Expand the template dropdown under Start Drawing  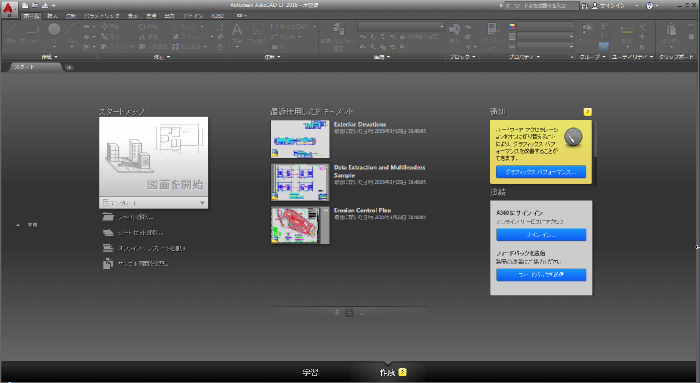click(x=202, y=203)
